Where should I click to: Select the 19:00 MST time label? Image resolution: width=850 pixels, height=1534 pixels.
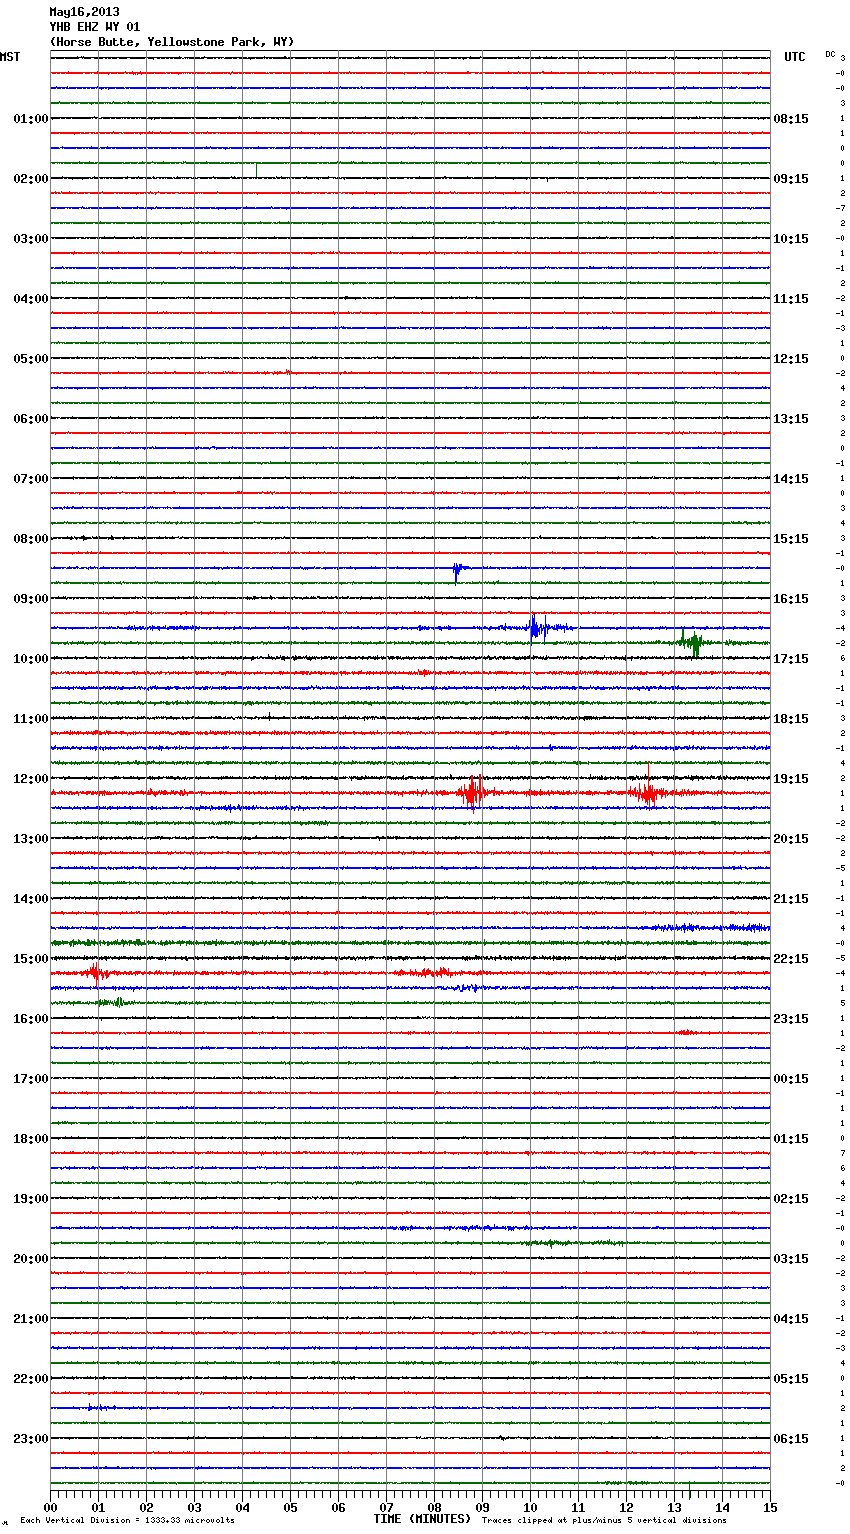[31, 1199]
